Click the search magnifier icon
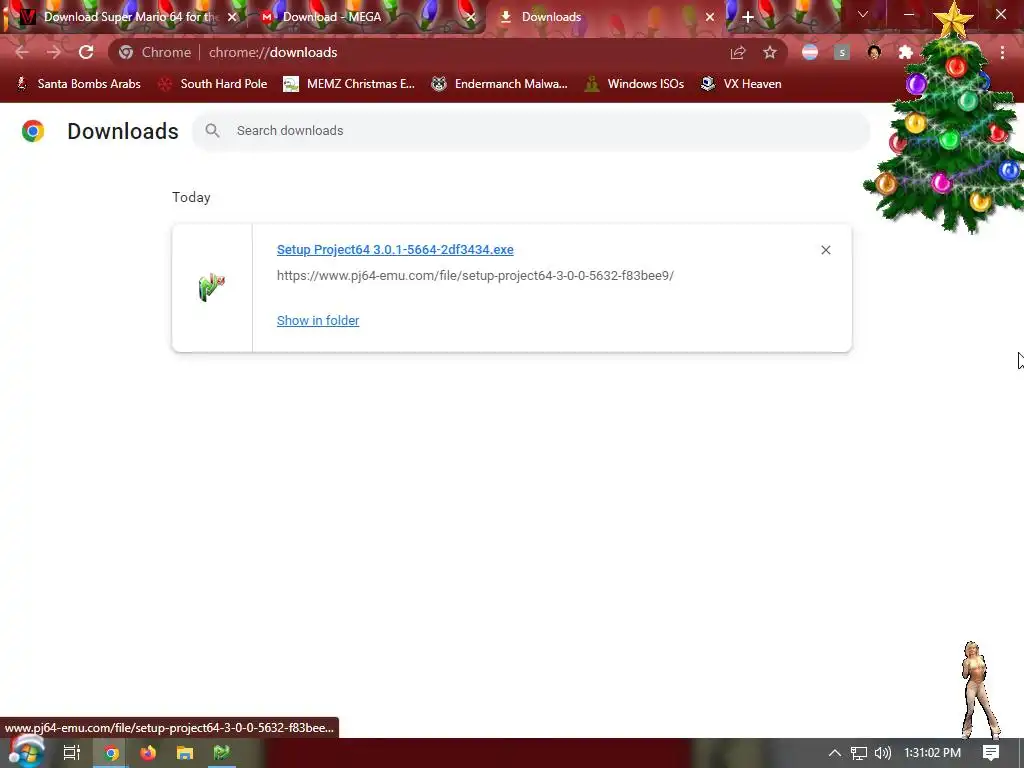Image resolution: width=1024 pixels, height=768 pixels. pyautogui.click(x=212, y=131)
